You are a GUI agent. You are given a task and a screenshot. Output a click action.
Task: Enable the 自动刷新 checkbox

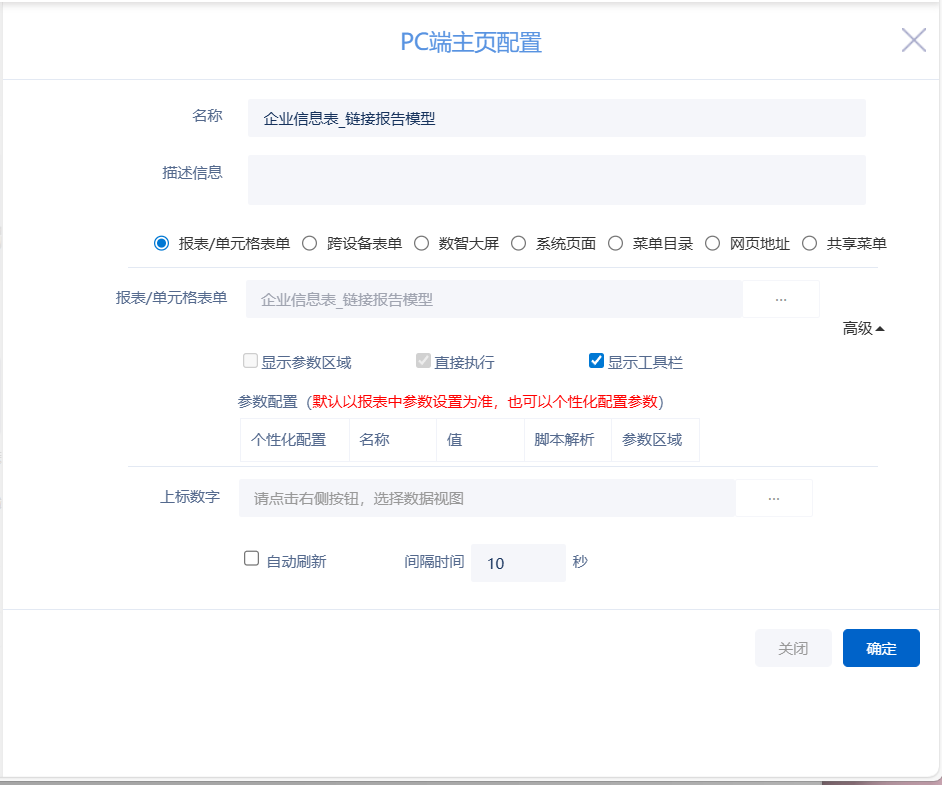click(252, 559)
